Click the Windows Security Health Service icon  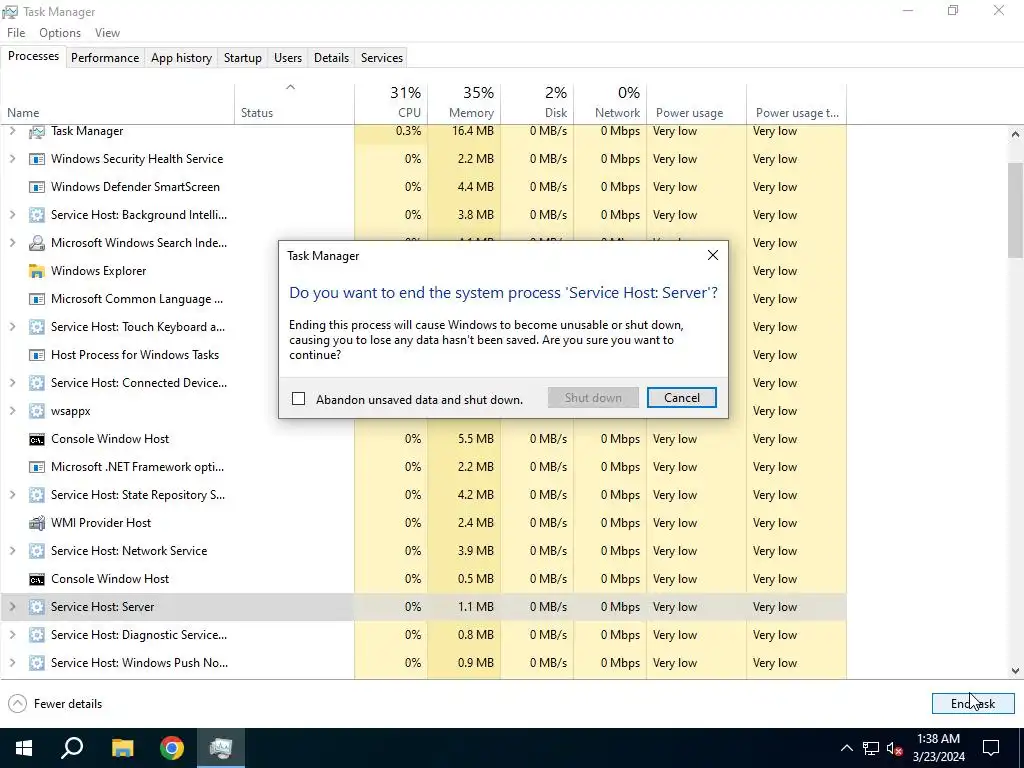(37, 159)
